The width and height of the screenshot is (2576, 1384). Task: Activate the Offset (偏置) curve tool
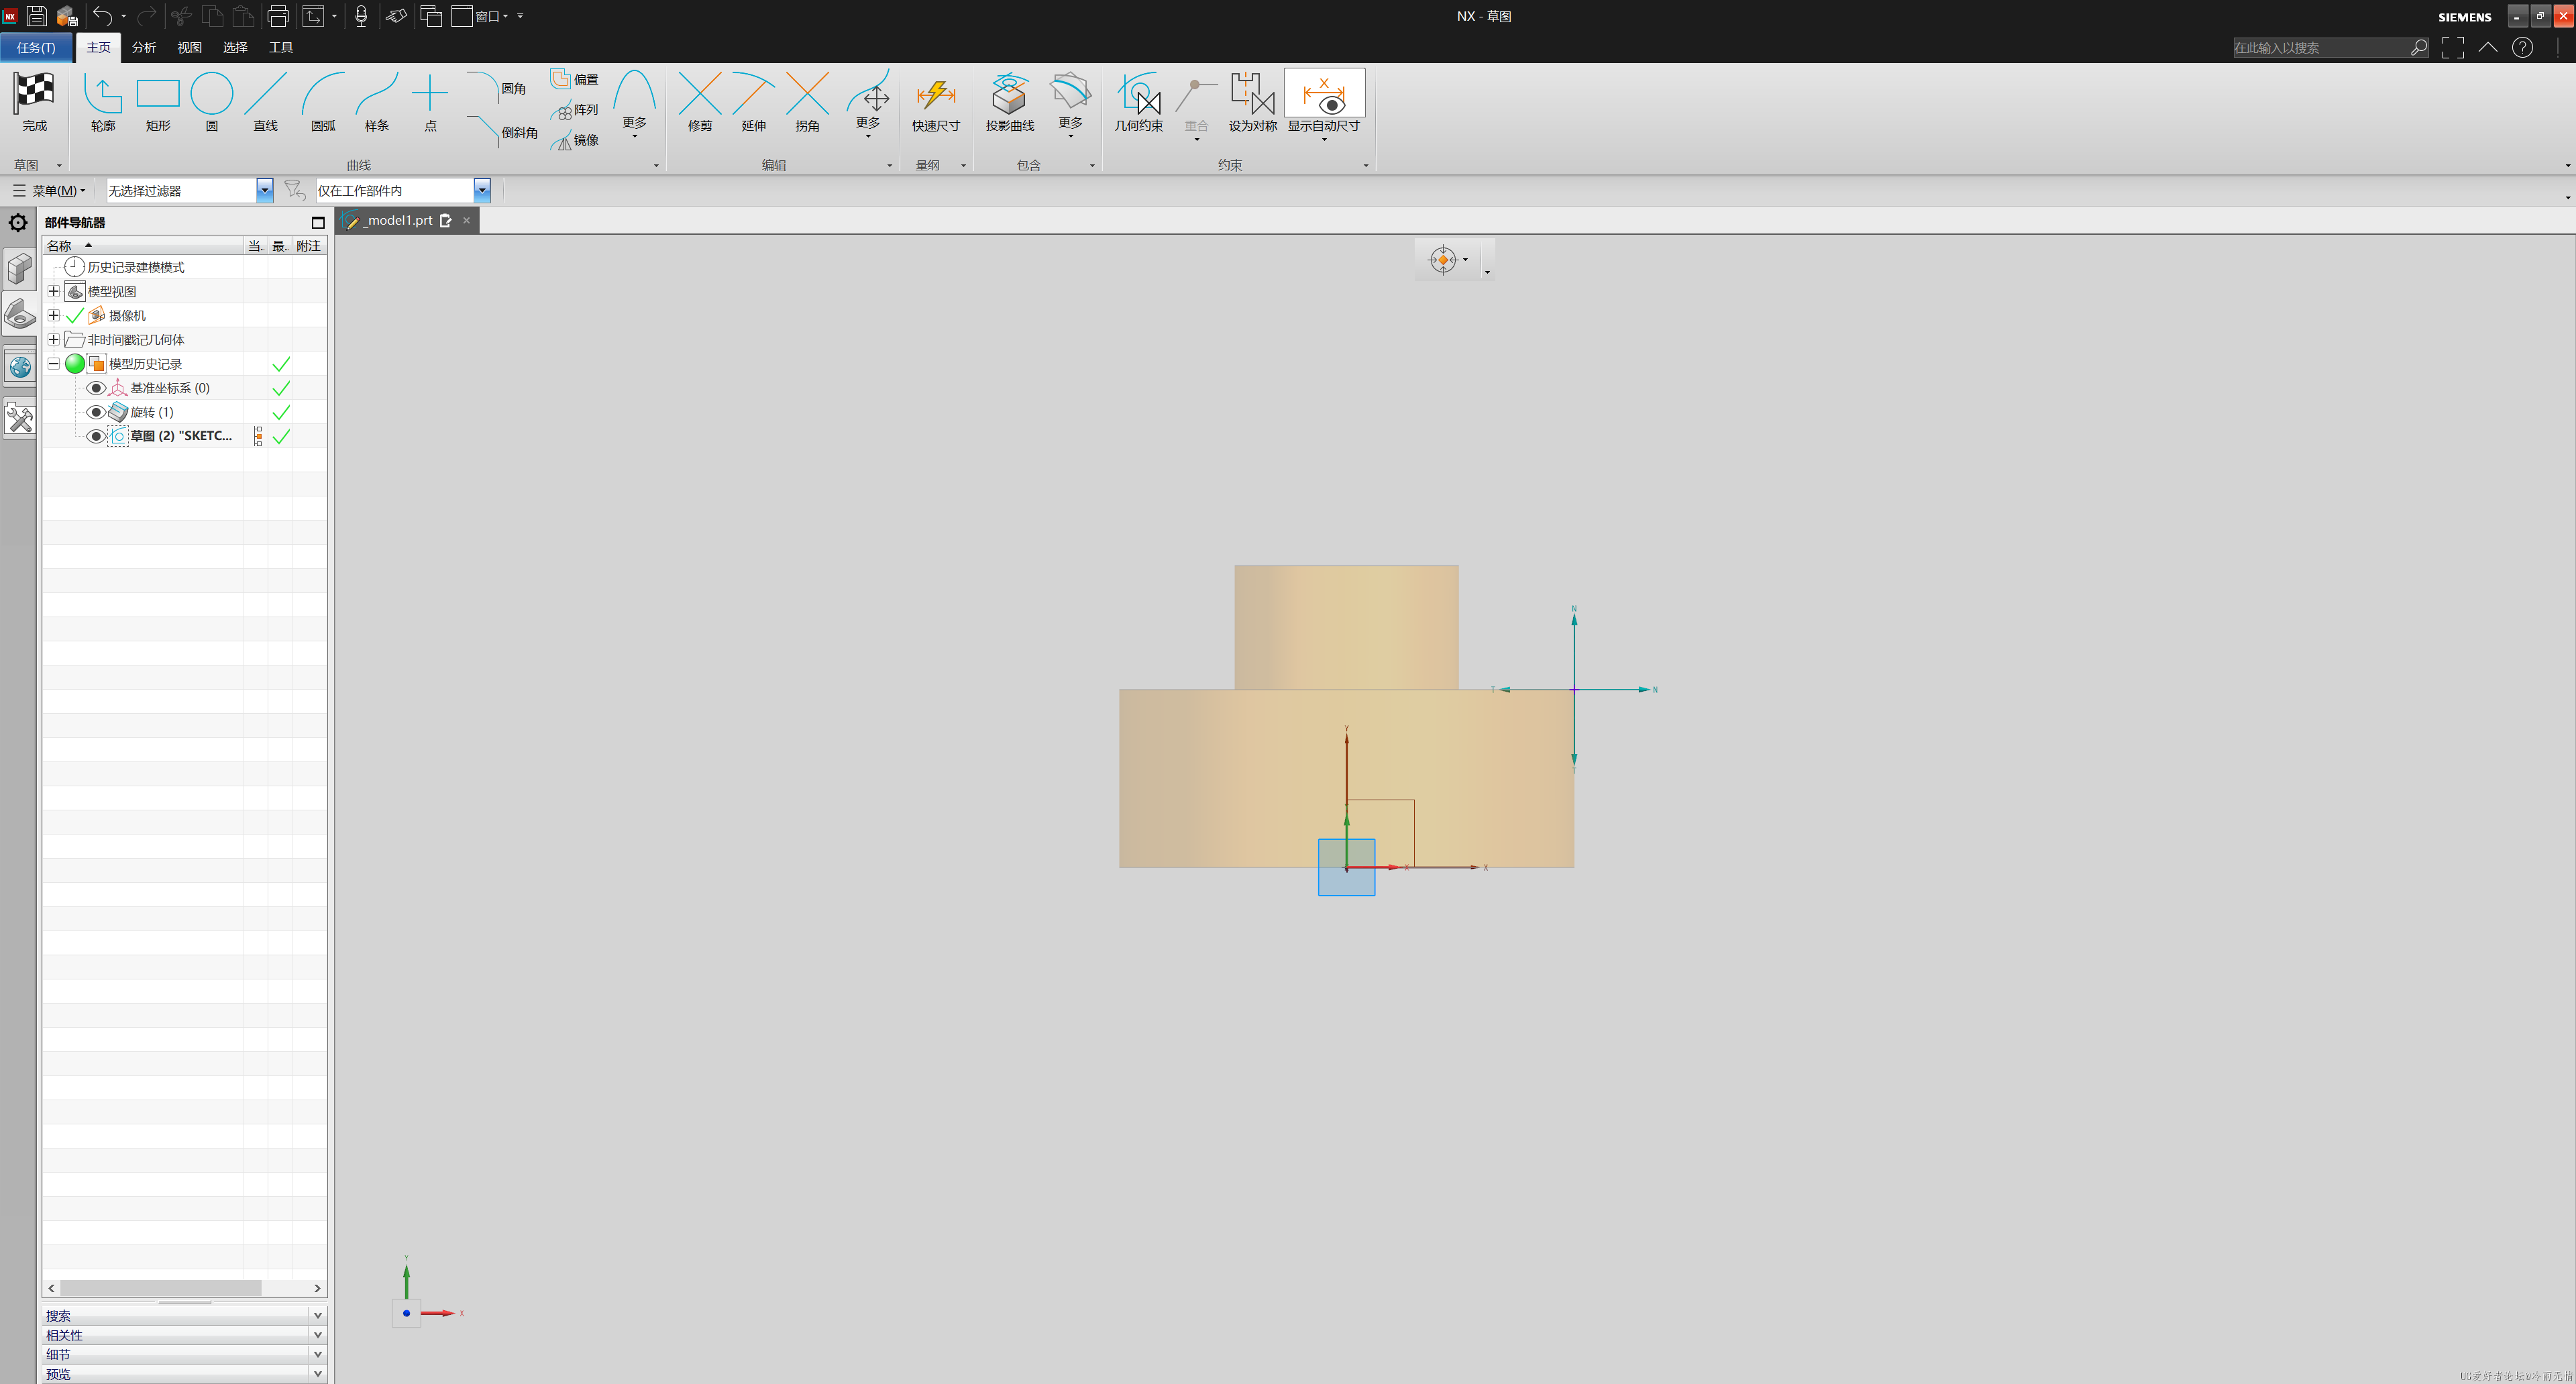(x=575, y=79)
